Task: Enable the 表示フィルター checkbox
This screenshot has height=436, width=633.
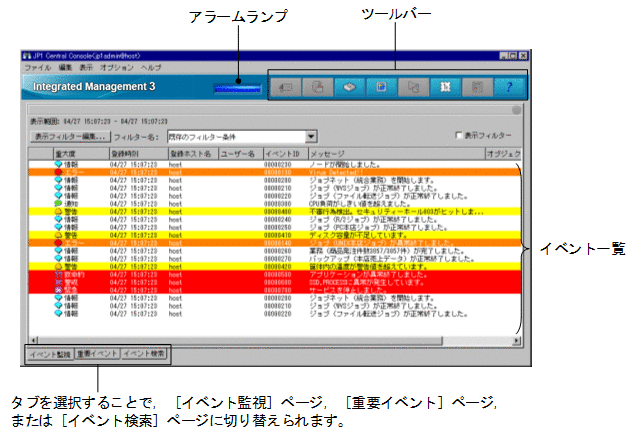Action: [458, 135]
